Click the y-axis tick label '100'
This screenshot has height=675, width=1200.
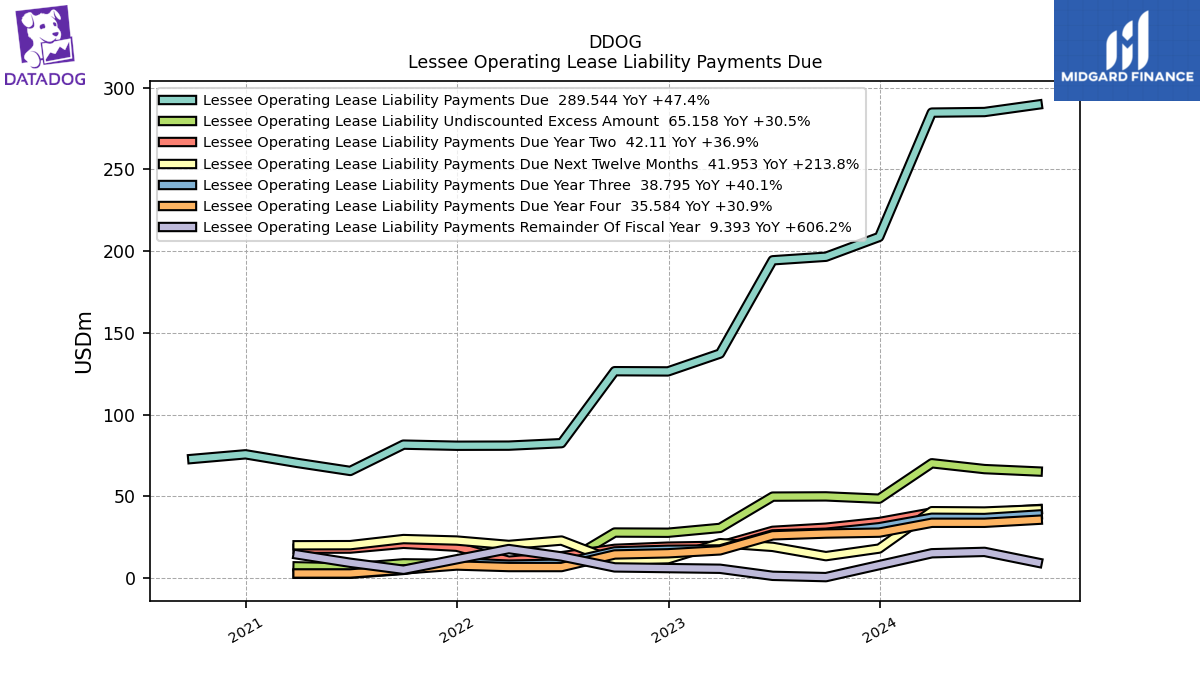tap(120, 415)
